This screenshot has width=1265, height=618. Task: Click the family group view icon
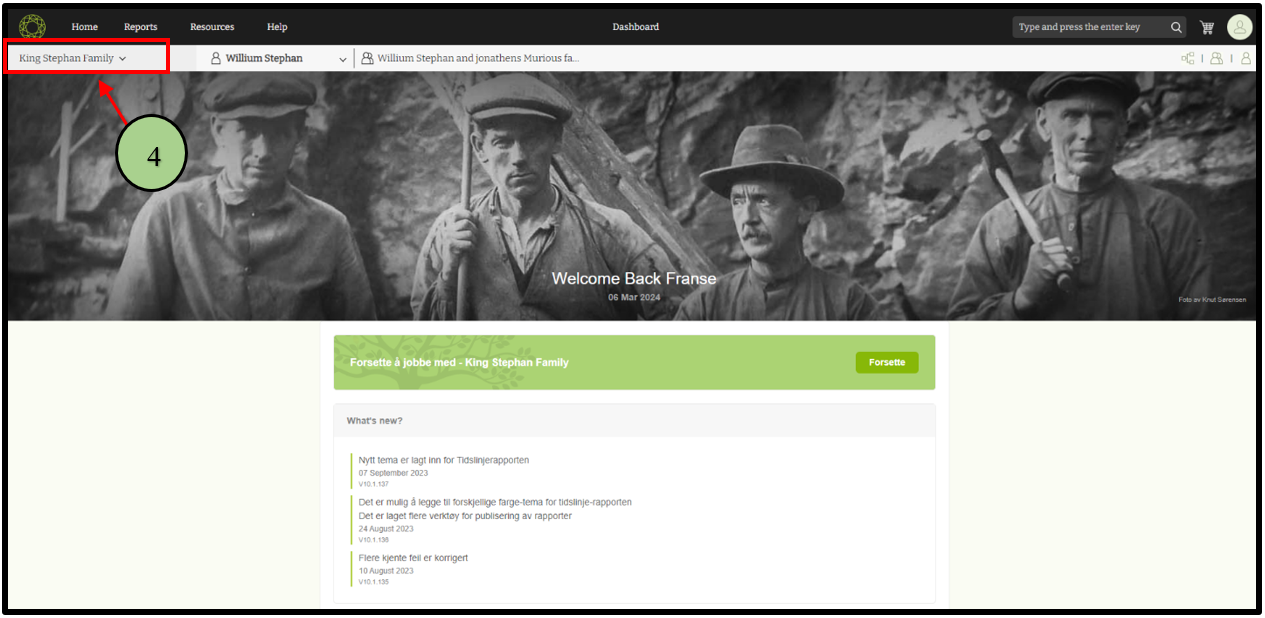coord(1216,59)
